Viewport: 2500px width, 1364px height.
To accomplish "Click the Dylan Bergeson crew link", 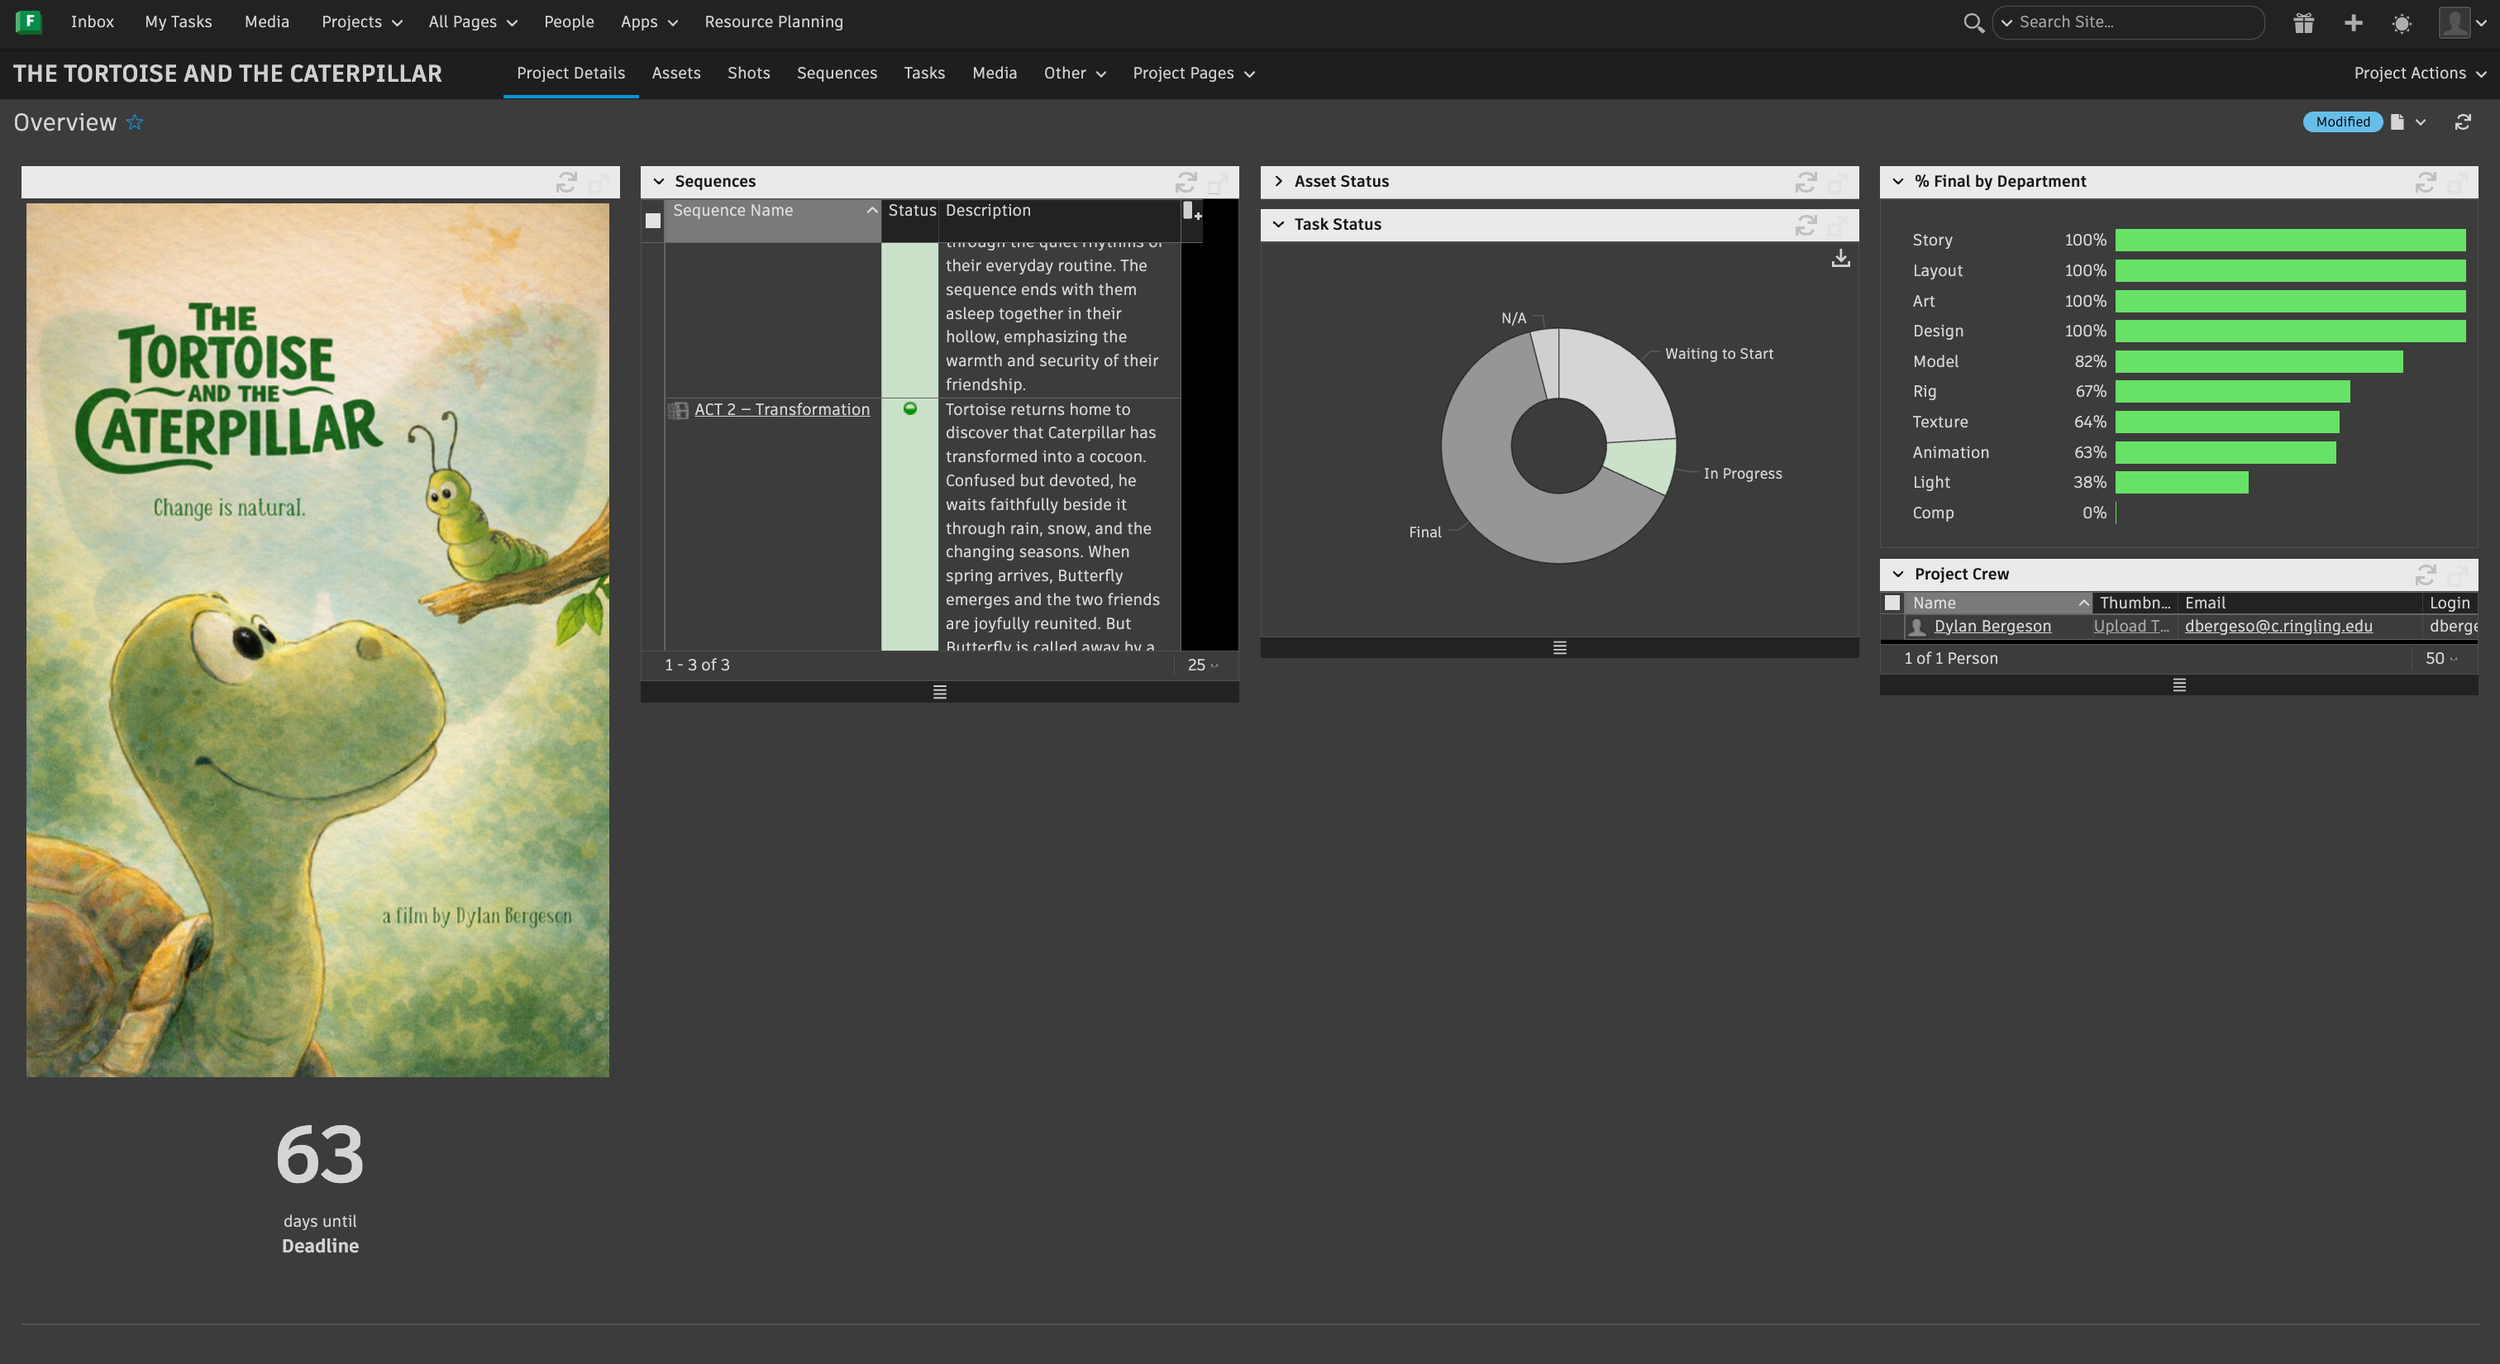I will tap(1992, 627).
